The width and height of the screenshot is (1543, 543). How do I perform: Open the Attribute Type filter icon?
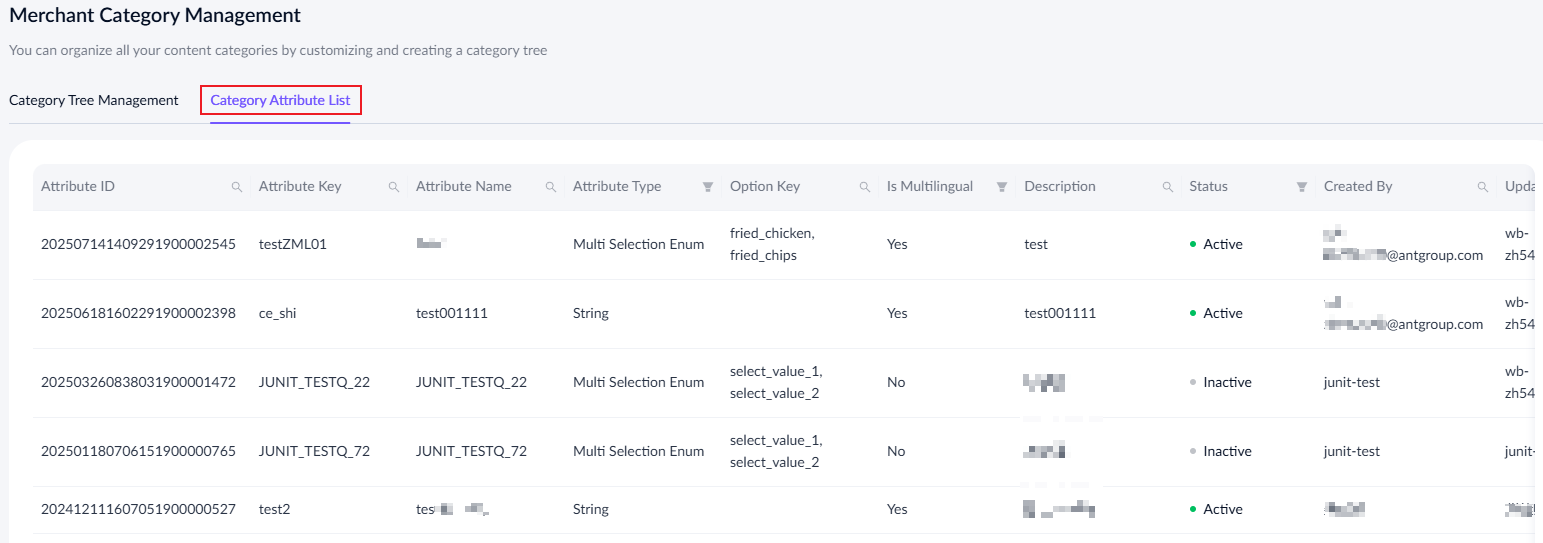(708, 187)
